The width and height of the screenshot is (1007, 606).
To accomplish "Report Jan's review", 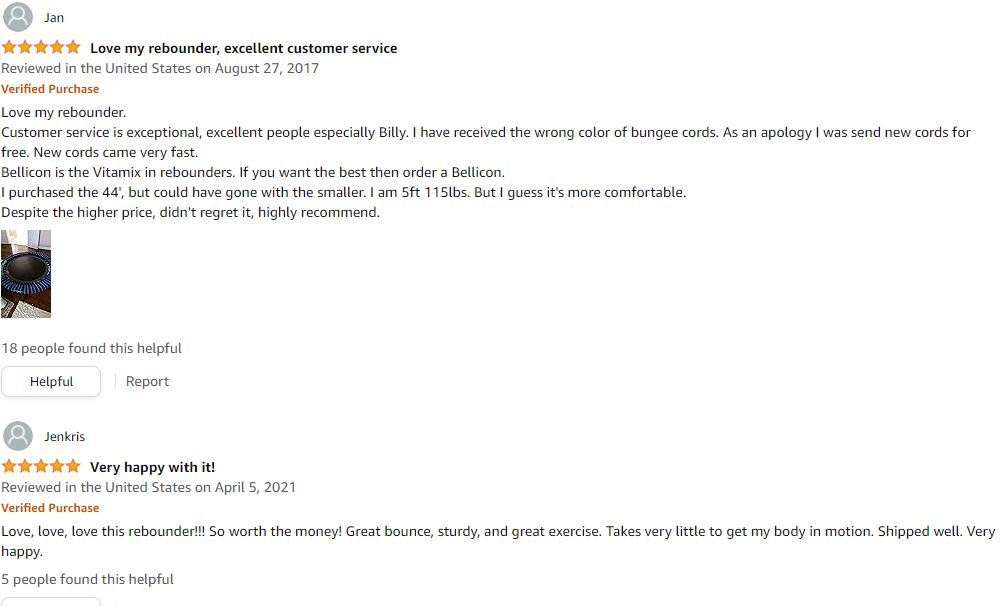I will point(147,381).
